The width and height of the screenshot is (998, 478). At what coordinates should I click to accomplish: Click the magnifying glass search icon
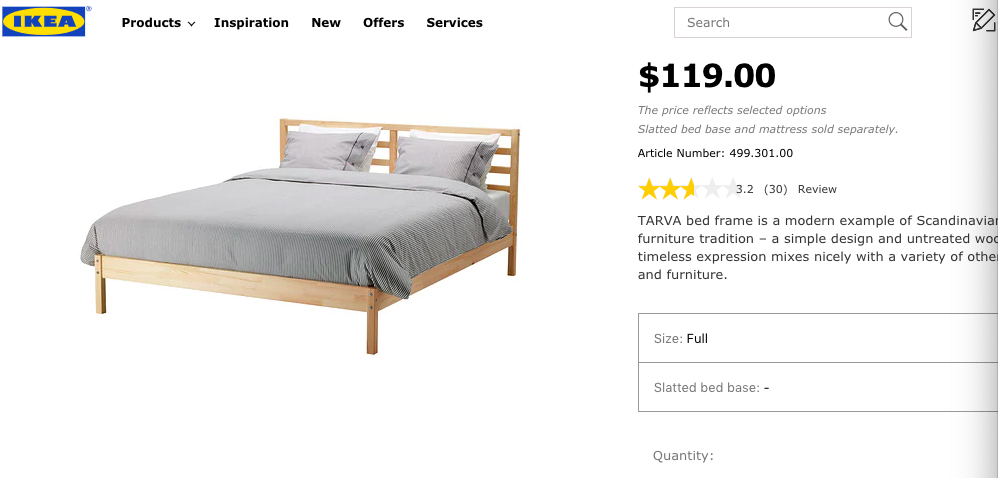897,22
